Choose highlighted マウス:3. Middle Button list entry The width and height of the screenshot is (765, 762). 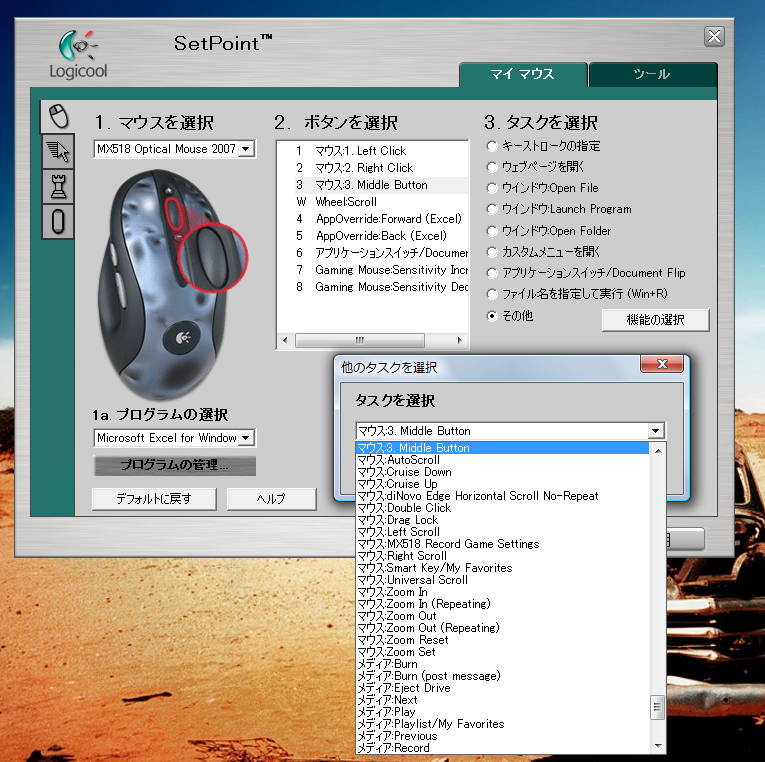click(x=503, y=448)
